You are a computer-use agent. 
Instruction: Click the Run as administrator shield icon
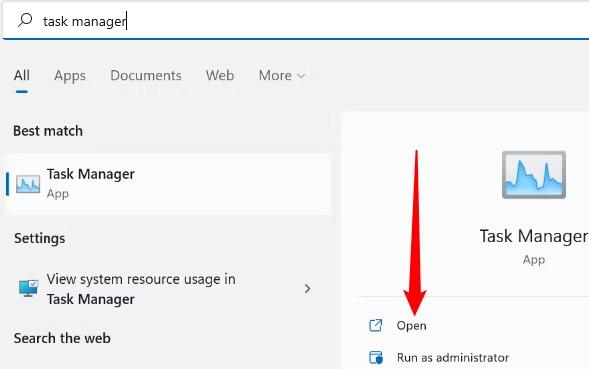(376, 357)
